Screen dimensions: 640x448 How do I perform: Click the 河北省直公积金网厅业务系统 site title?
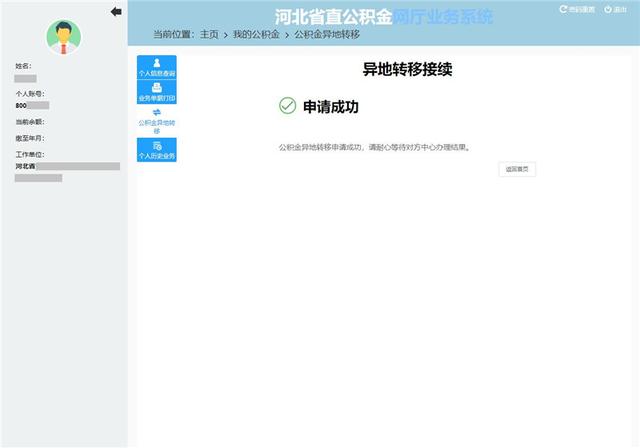pyautogui.click(x=383, y=16)
